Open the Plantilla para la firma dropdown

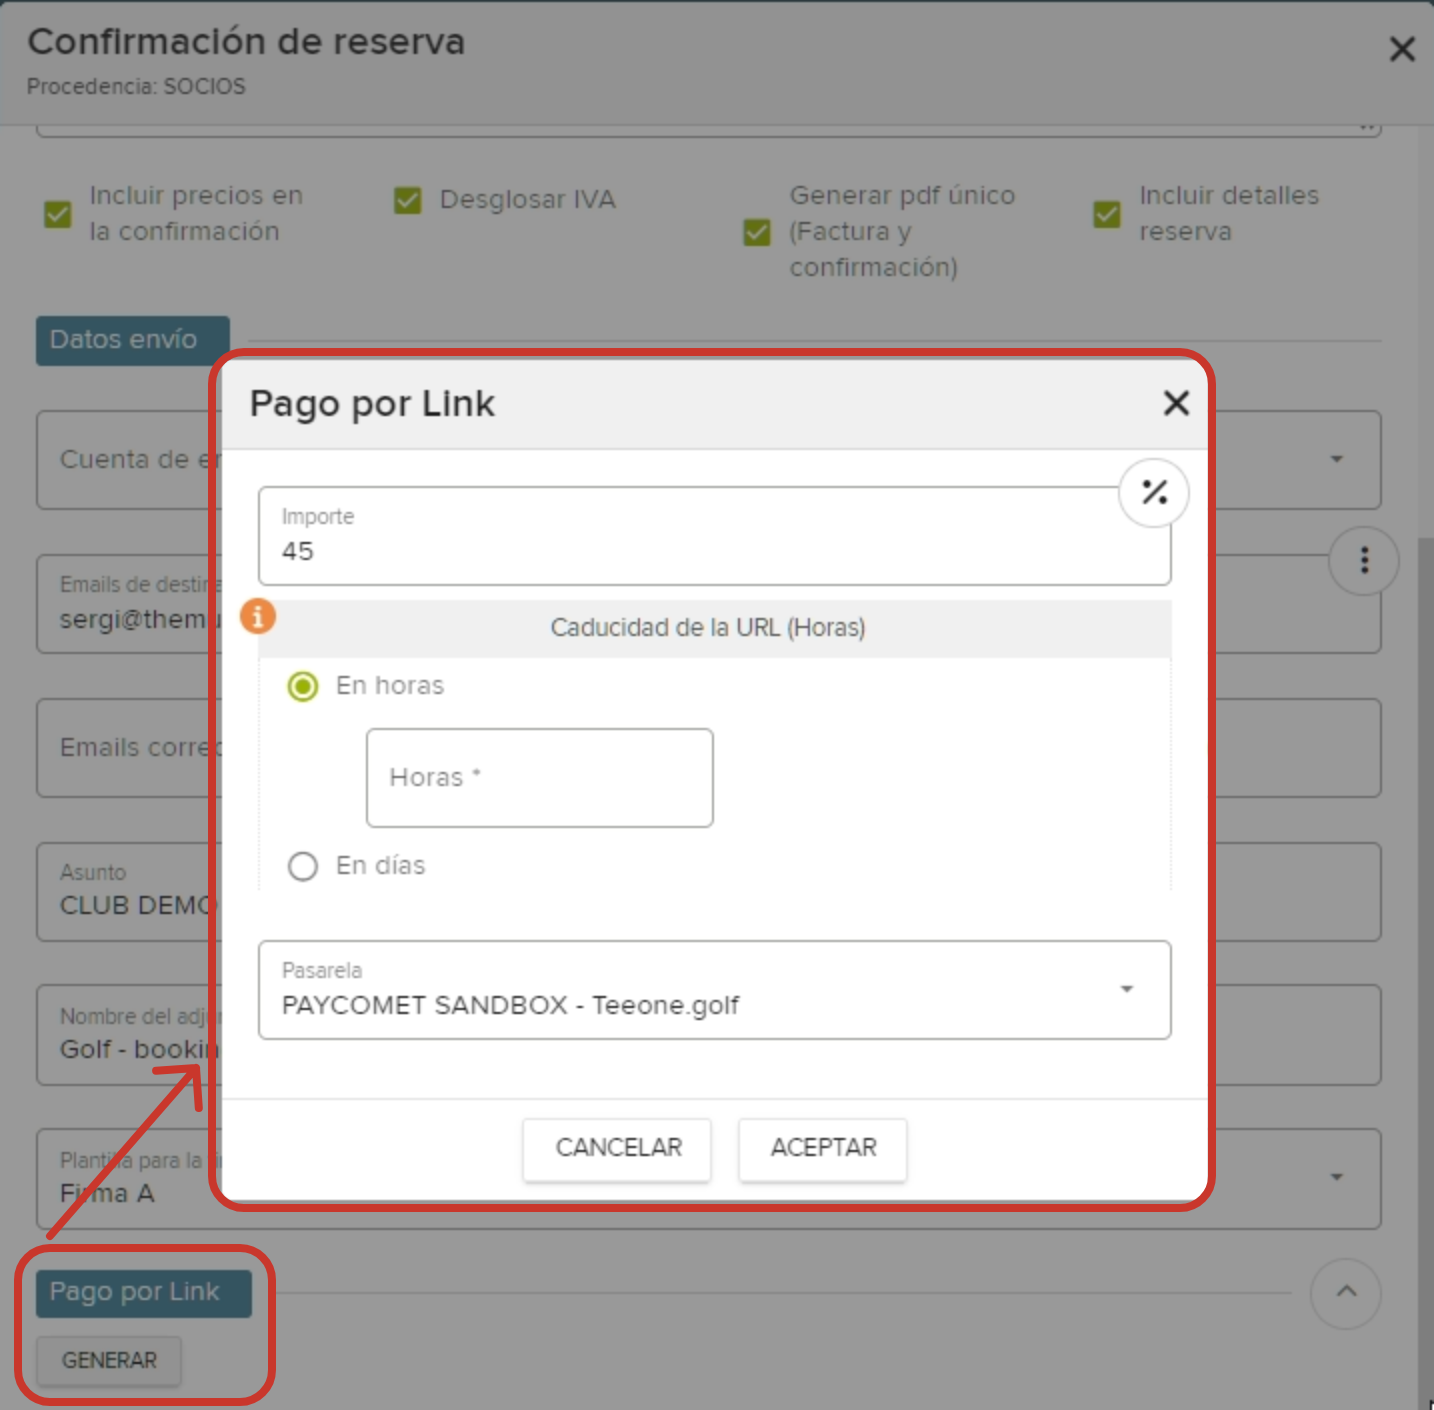point(1336,1177)
